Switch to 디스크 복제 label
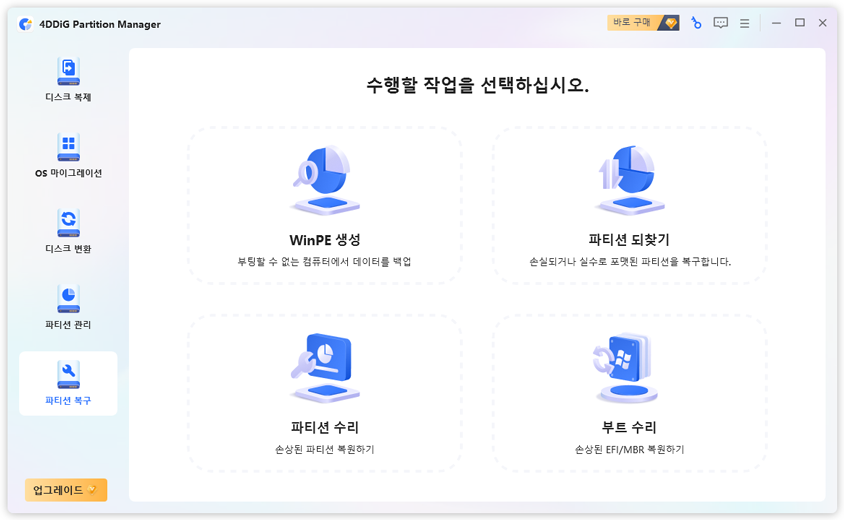This screenshot has width=844, height=520. point(68,97)
